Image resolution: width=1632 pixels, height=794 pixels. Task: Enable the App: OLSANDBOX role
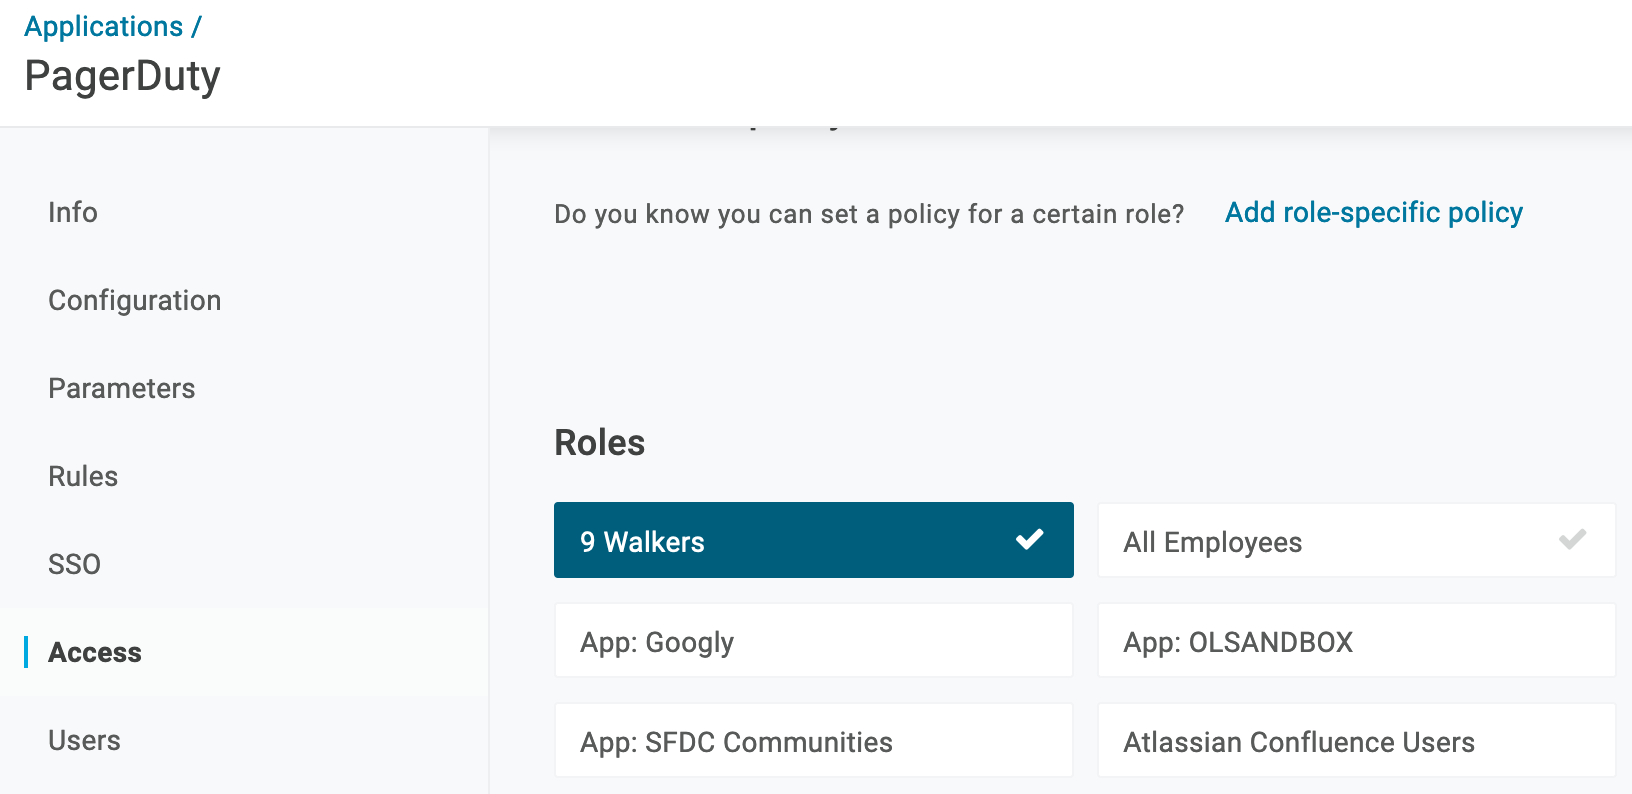pyautogui.click(x=1357, y=640)
